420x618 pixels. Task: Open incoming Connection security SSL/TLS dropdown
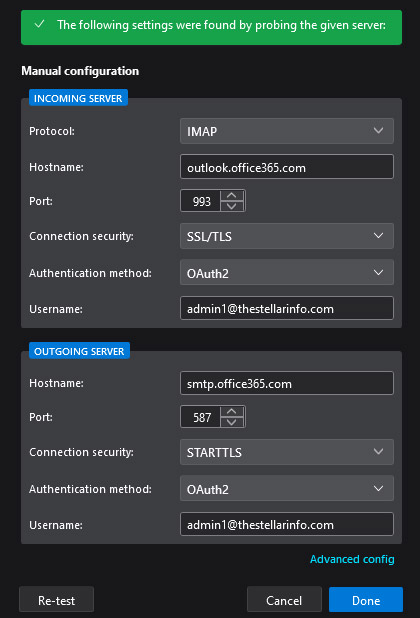pos(287,236)
